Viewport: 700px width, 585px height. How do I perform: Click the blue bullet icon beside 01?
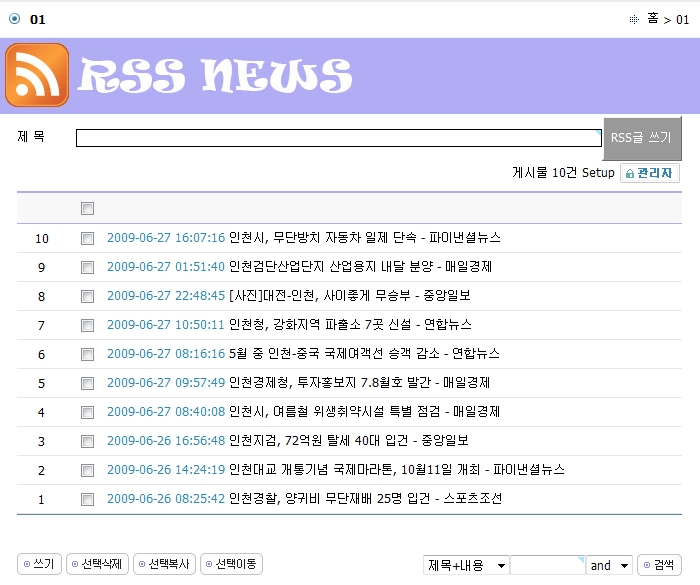pos(15,19)
